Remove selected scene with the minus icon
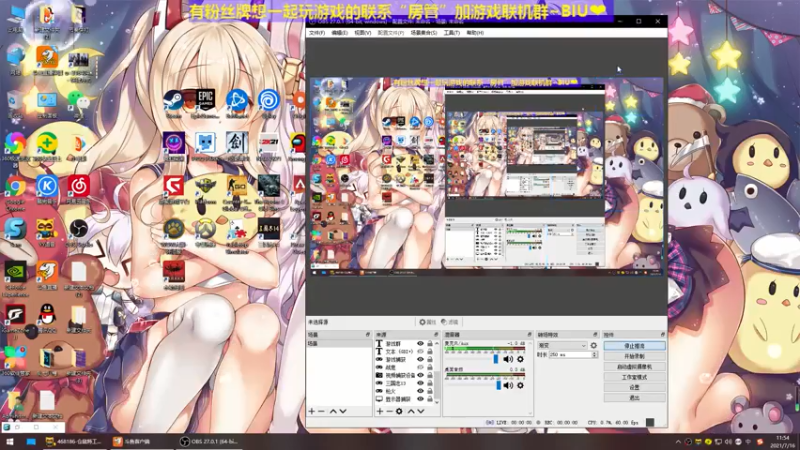The image size is (800, 450). [321, 411]
